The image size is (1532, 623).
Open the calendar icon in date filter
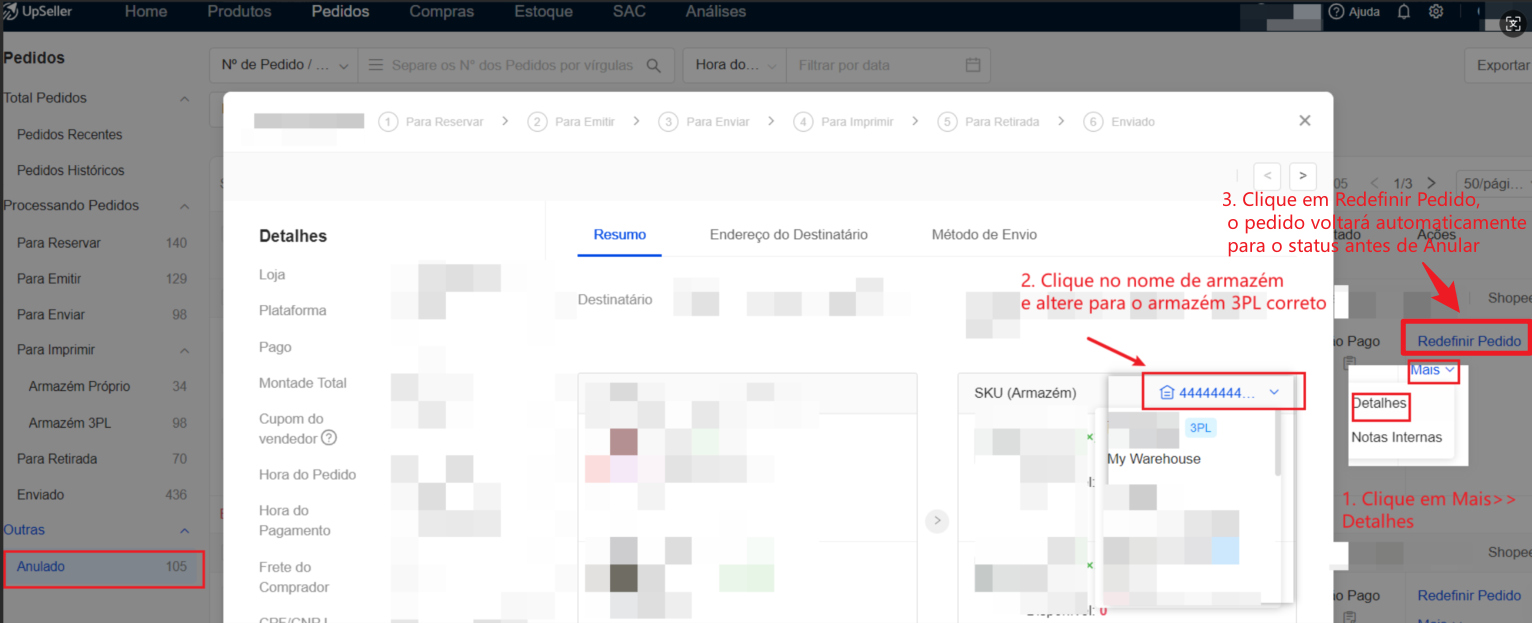[x=972, y=66]
